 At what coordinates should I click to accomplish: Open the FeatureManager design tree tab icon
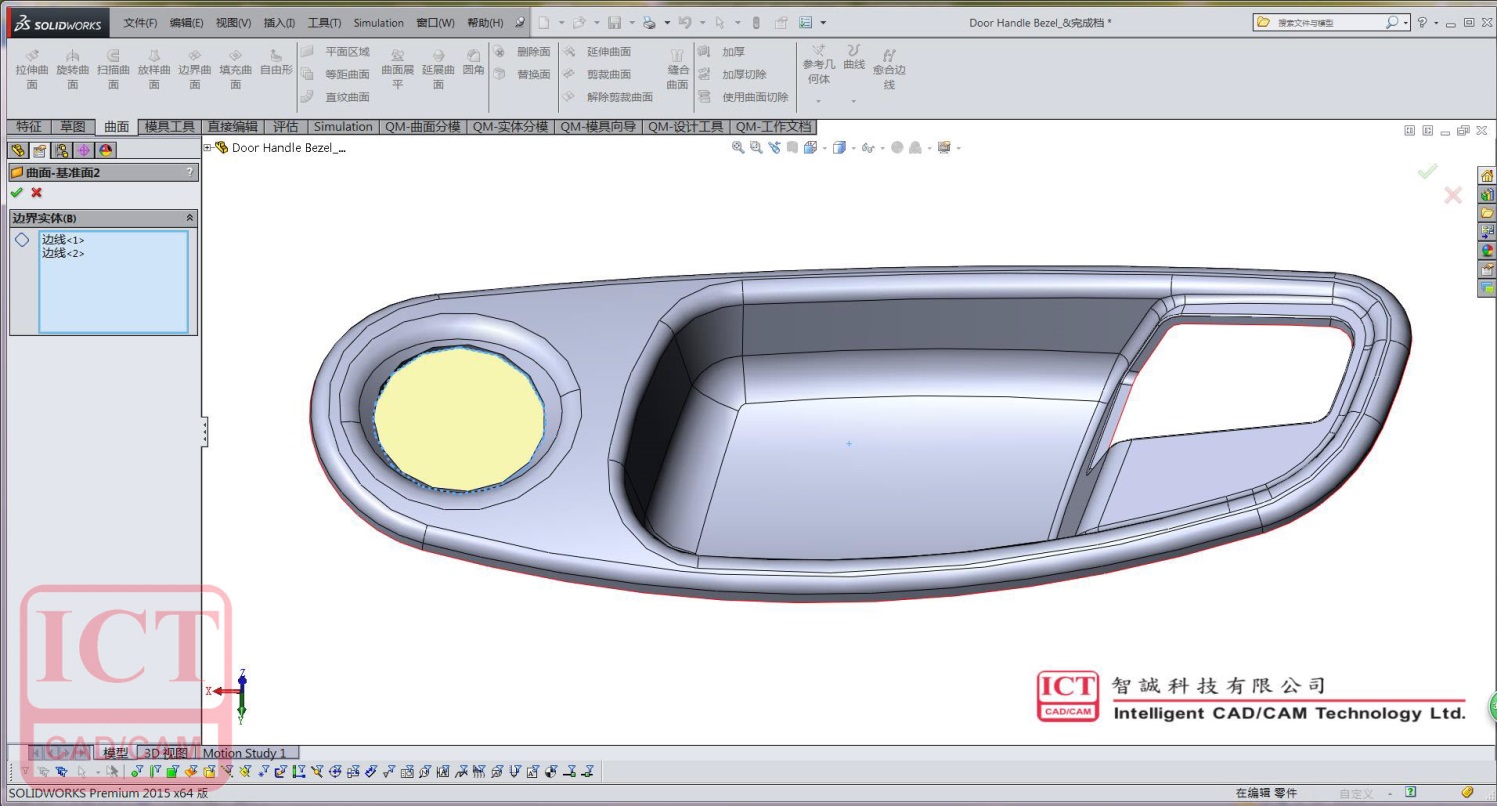coord(17,150)
